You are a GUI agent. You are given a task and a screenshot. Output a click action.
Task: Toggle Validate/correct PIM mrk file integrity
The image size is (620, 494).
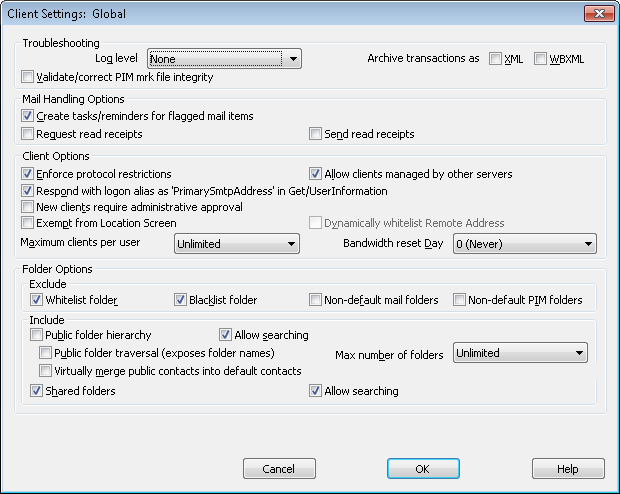(x=27, y=77)
